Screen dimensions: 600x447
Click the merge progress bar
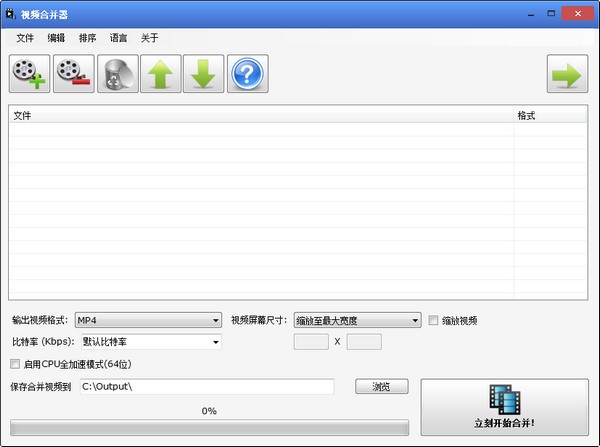[209, 426]
